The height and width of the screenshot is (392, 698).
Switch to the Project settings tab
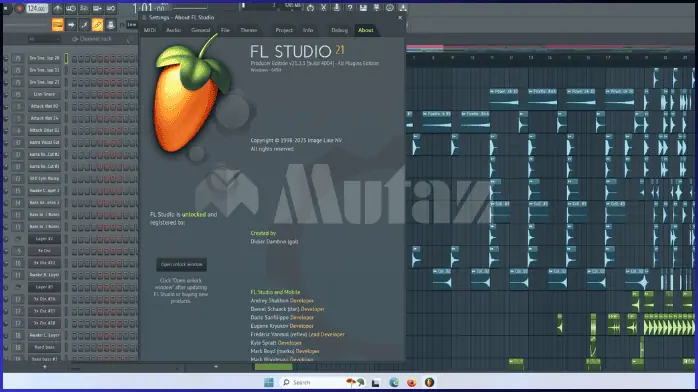tap(284, 30)
